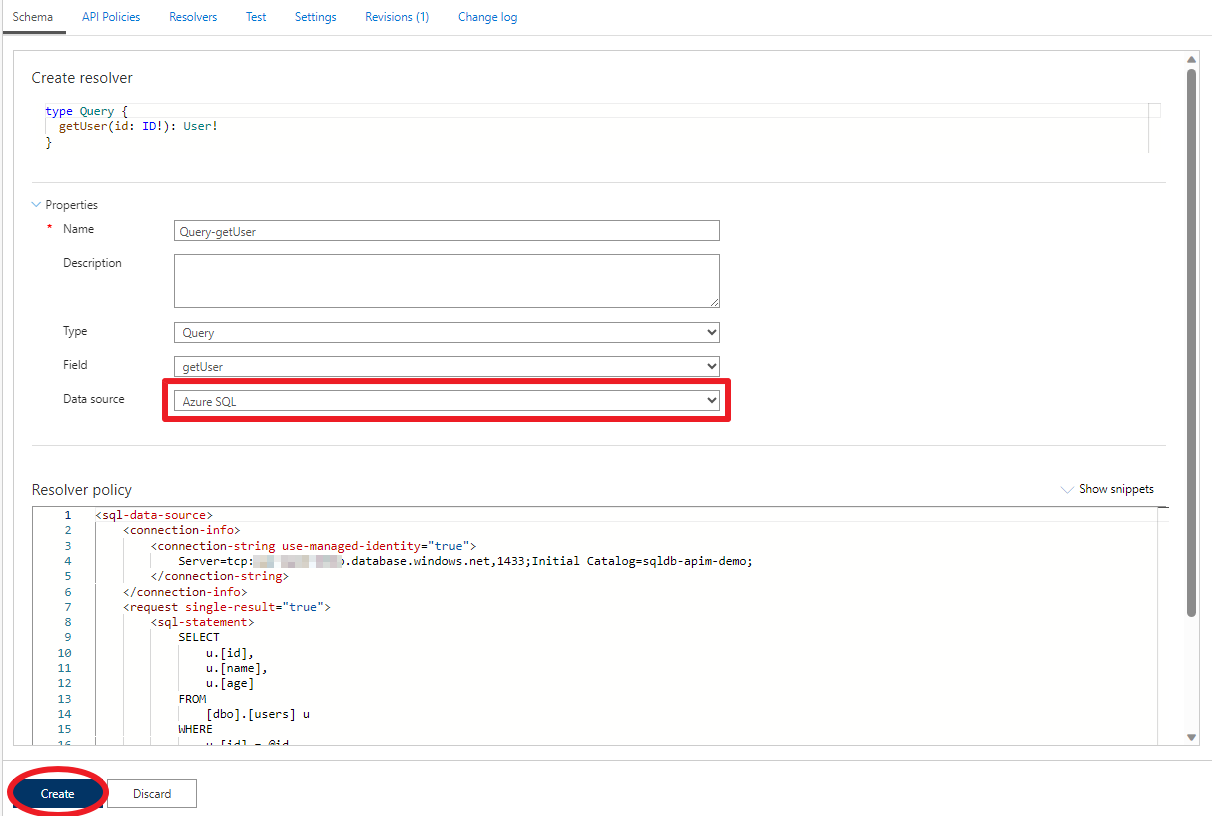
Task: Click the SELECT keyword line
Action: 199,637
